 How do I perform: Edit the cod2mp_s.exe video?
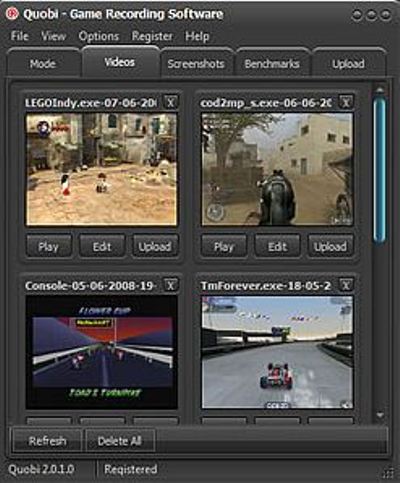tap(277, 247)
